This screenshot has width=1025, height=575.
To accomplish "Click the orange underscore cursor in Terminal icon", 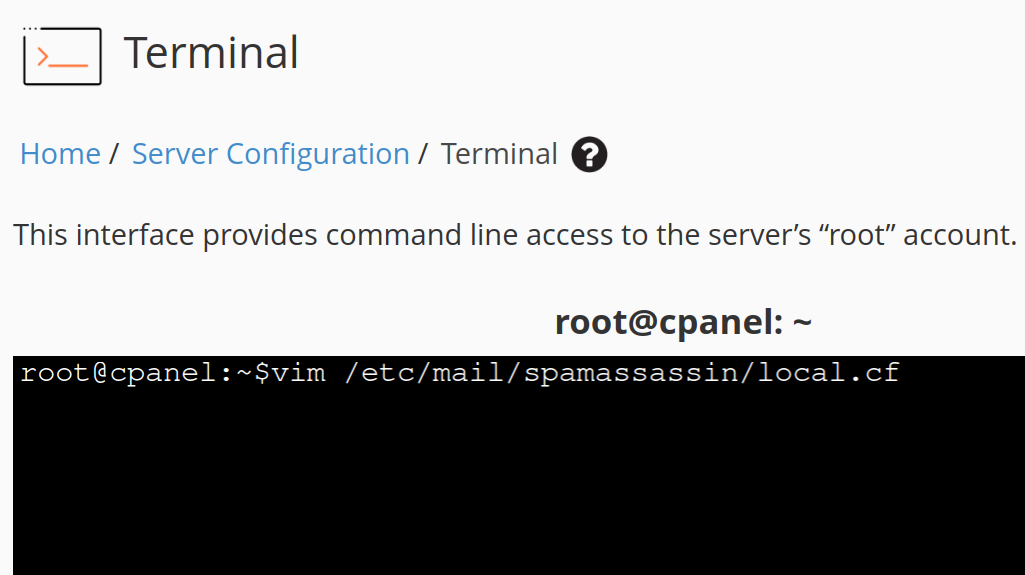I will 69,65.
